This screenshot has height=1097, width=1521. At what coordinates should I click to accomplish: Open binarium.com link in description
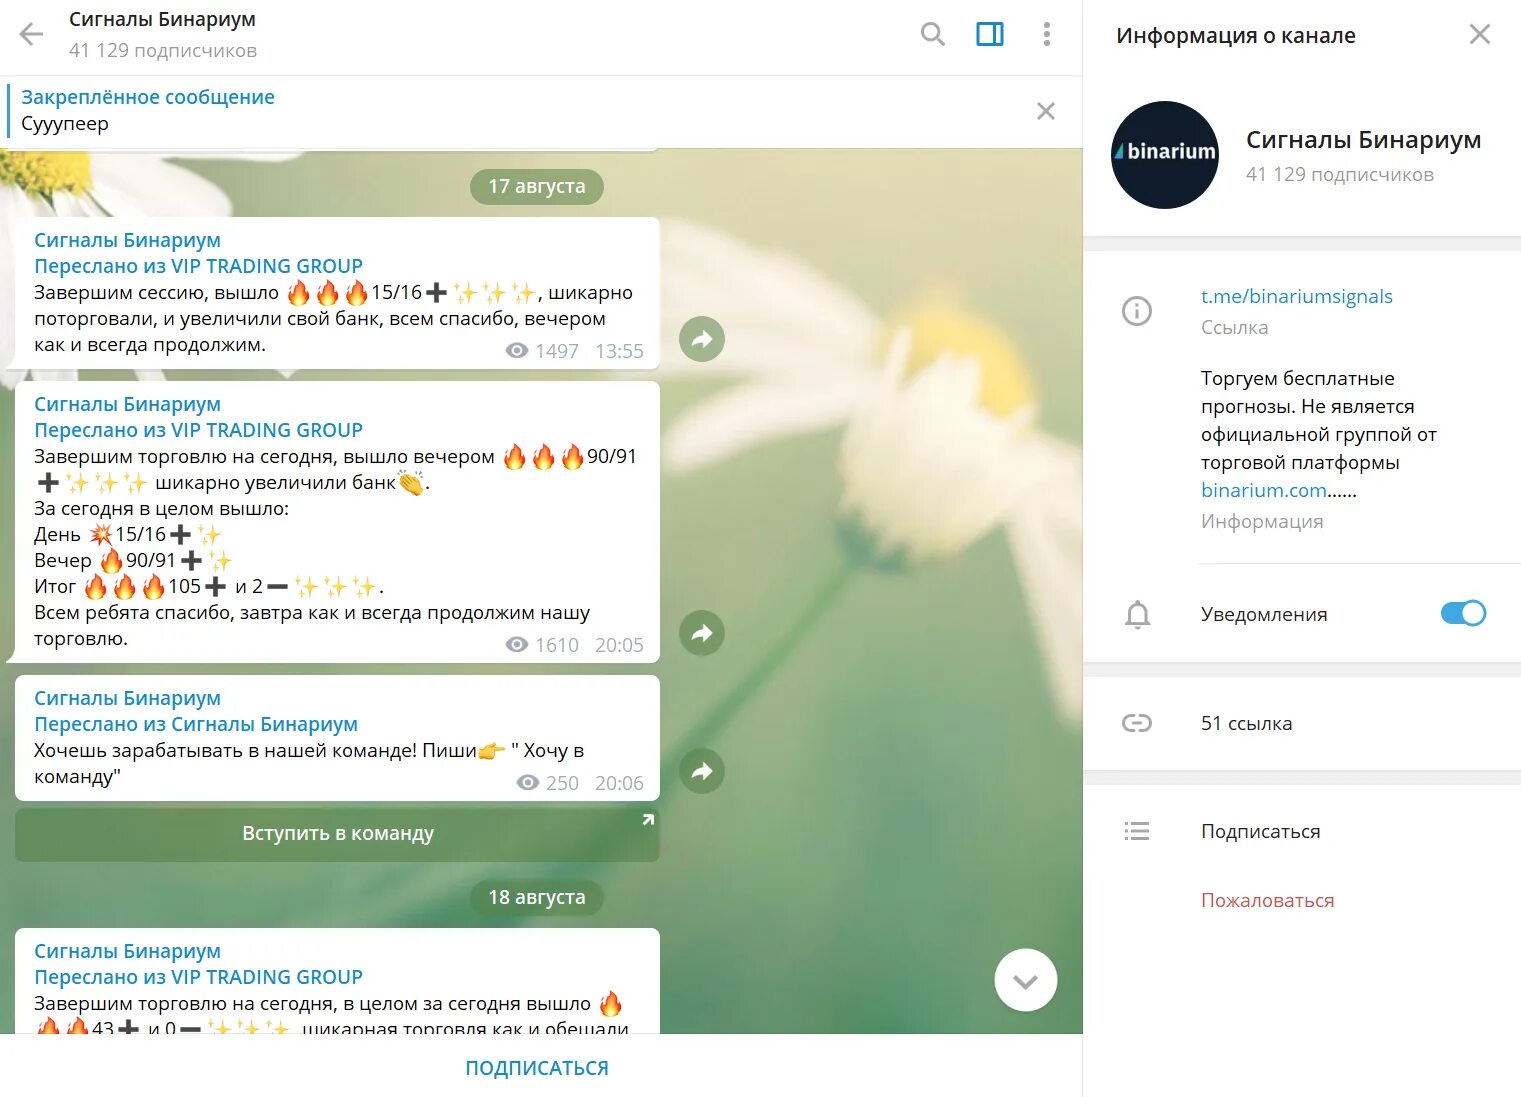click(x=1264, y=490)
